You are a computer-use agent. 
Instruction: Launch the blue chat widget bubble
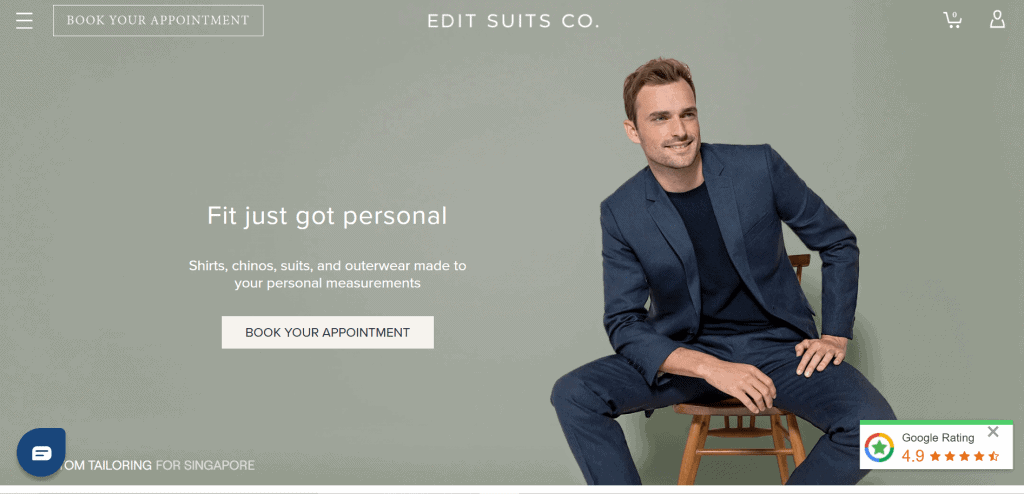(x=41, y=452)
